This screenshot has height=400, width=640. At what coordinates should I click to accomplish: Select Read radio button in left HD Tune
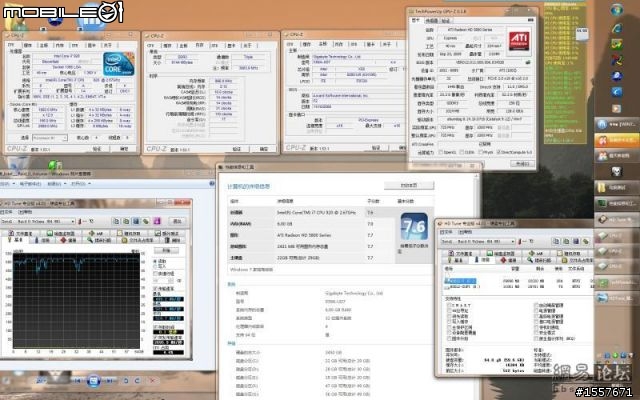tap(156, 261)
